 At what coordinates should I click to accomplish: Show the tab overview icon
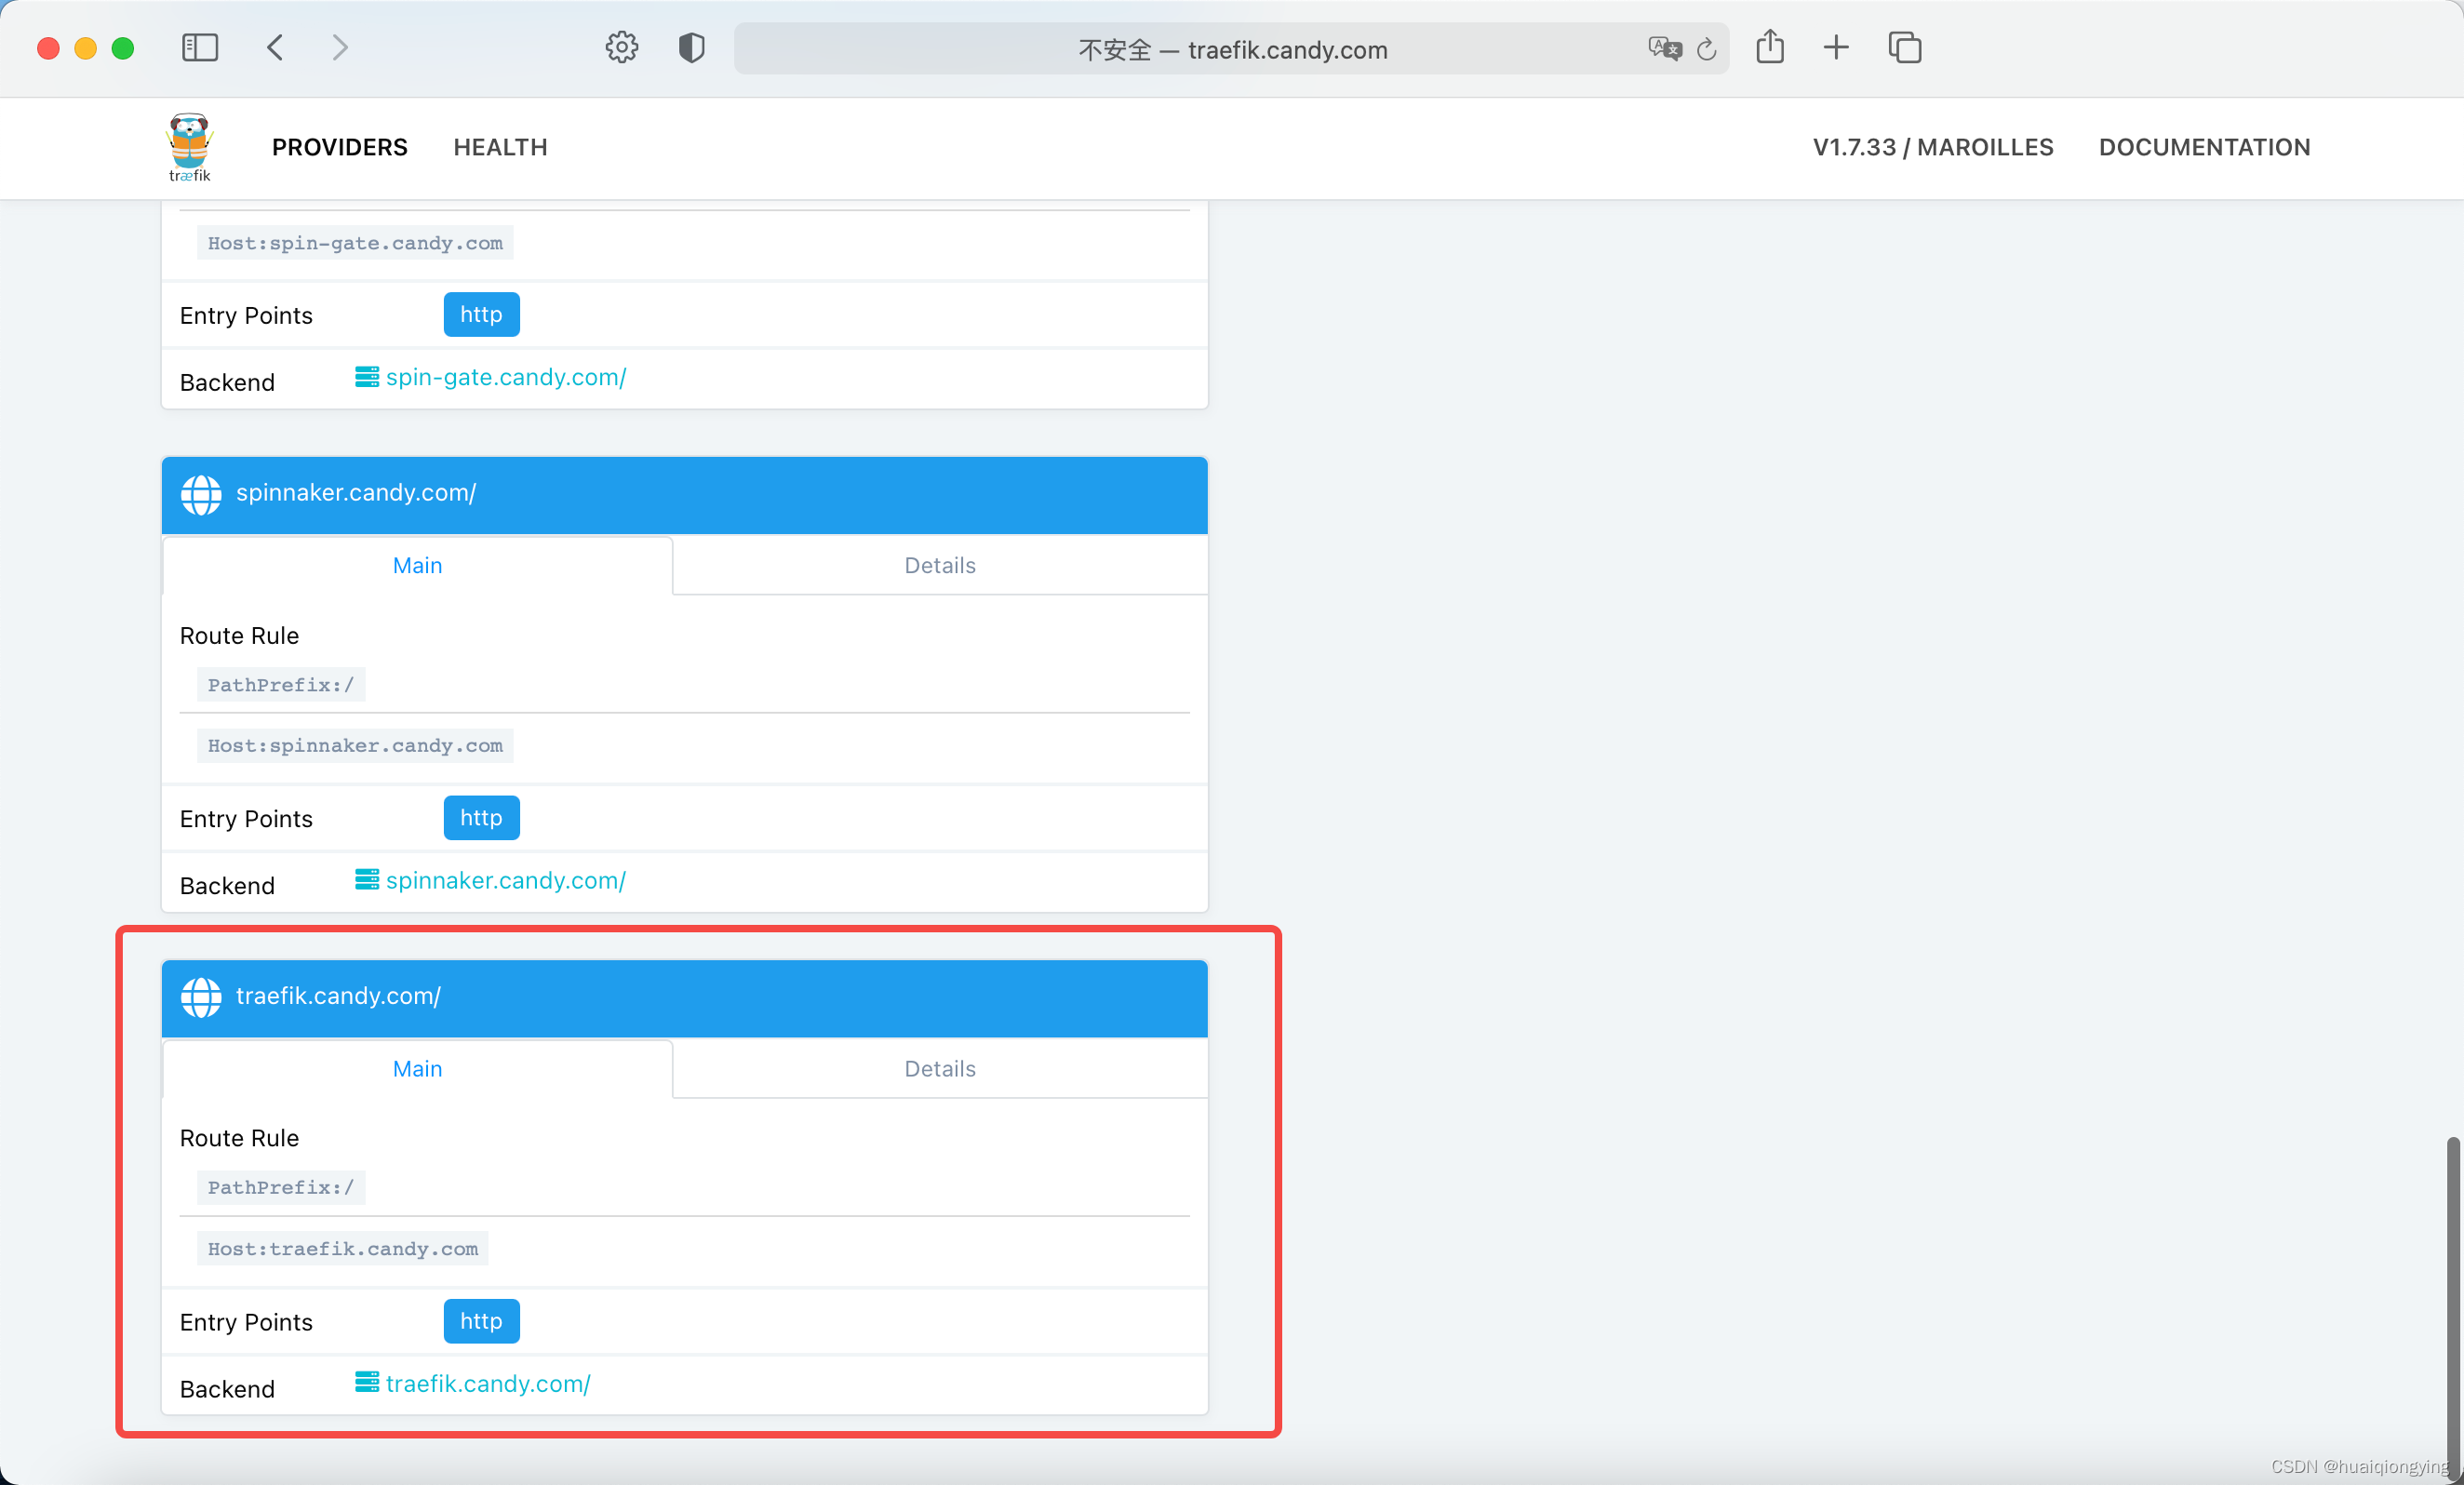[x=1904, y=47]
